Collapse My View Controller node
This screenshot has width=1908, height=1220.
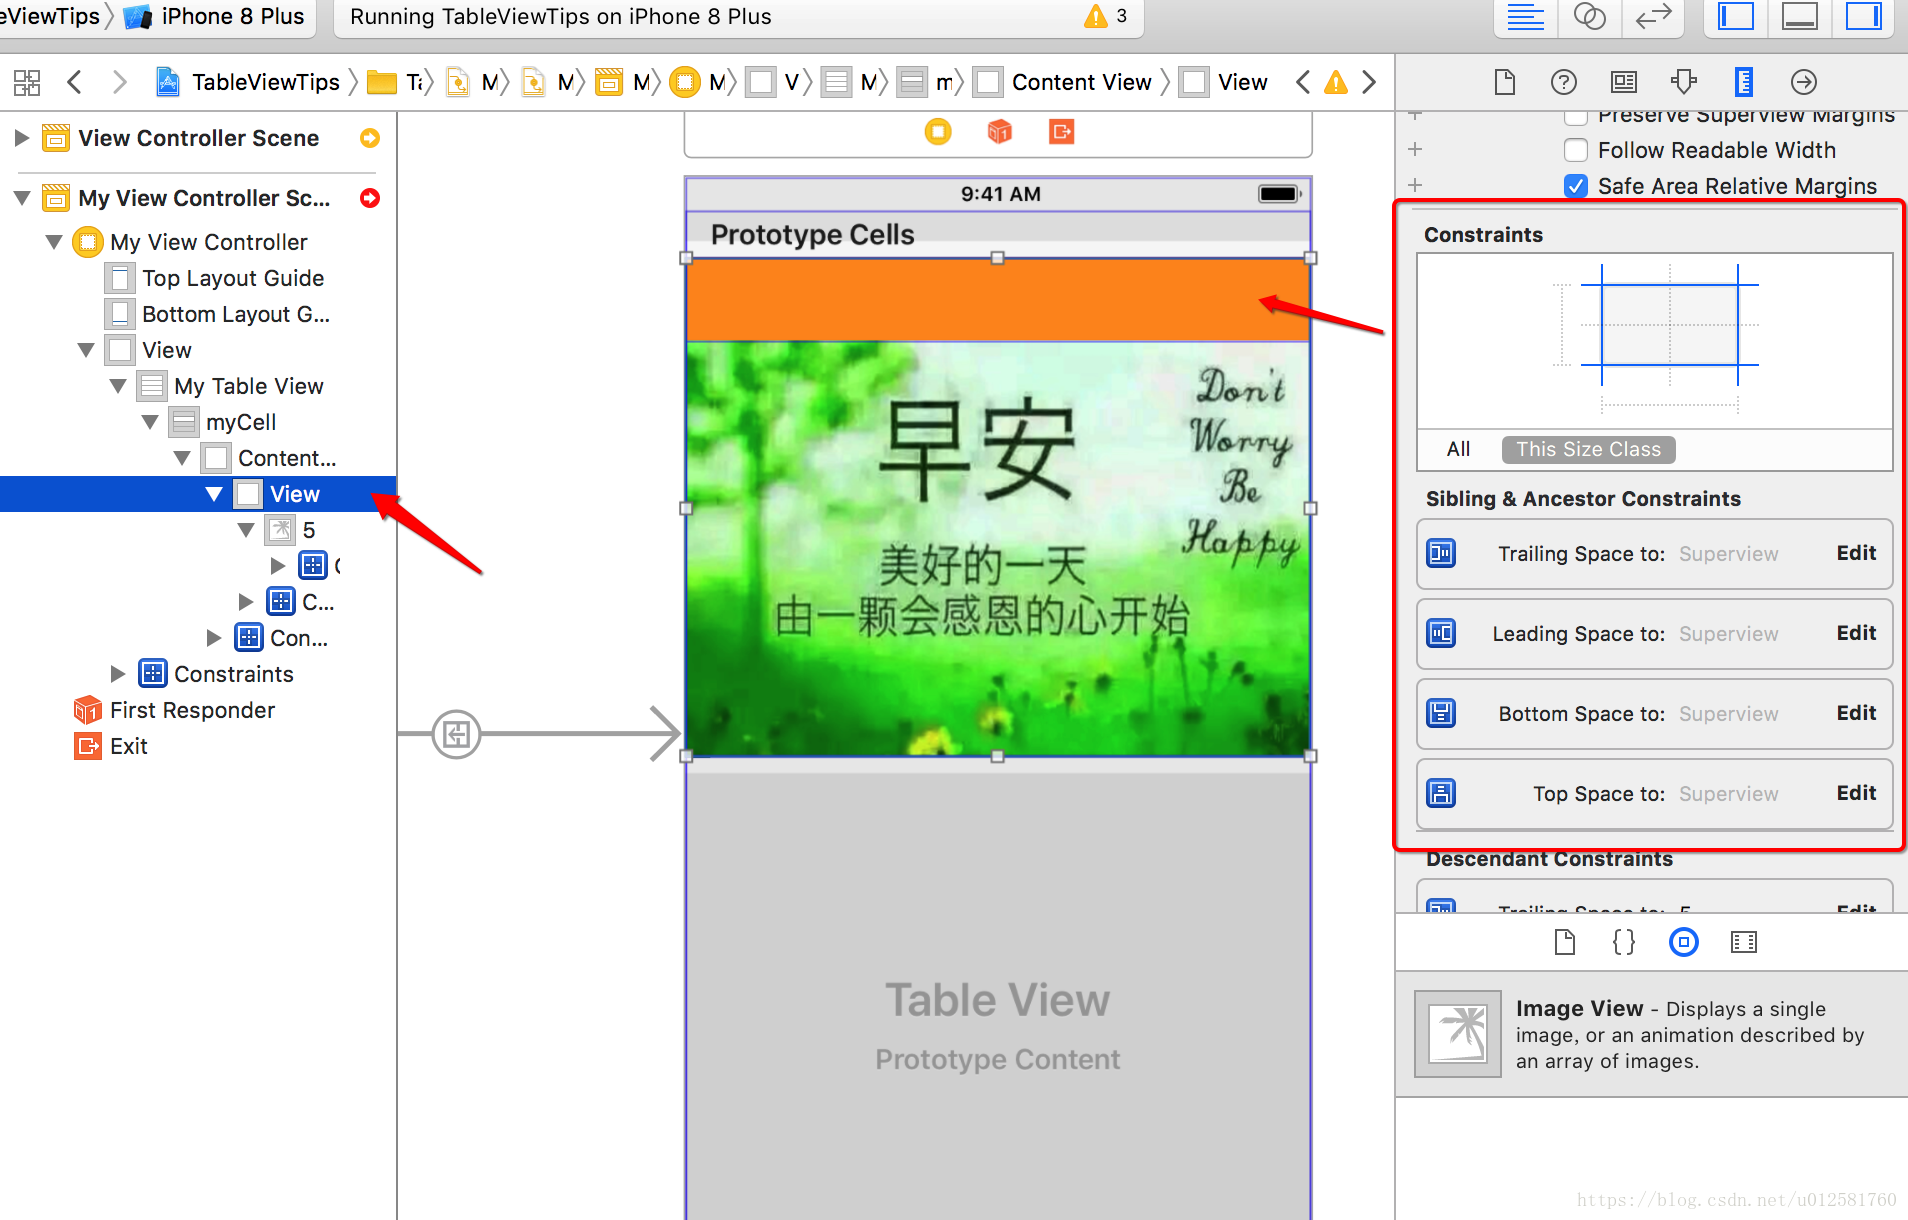click(54, 242)
